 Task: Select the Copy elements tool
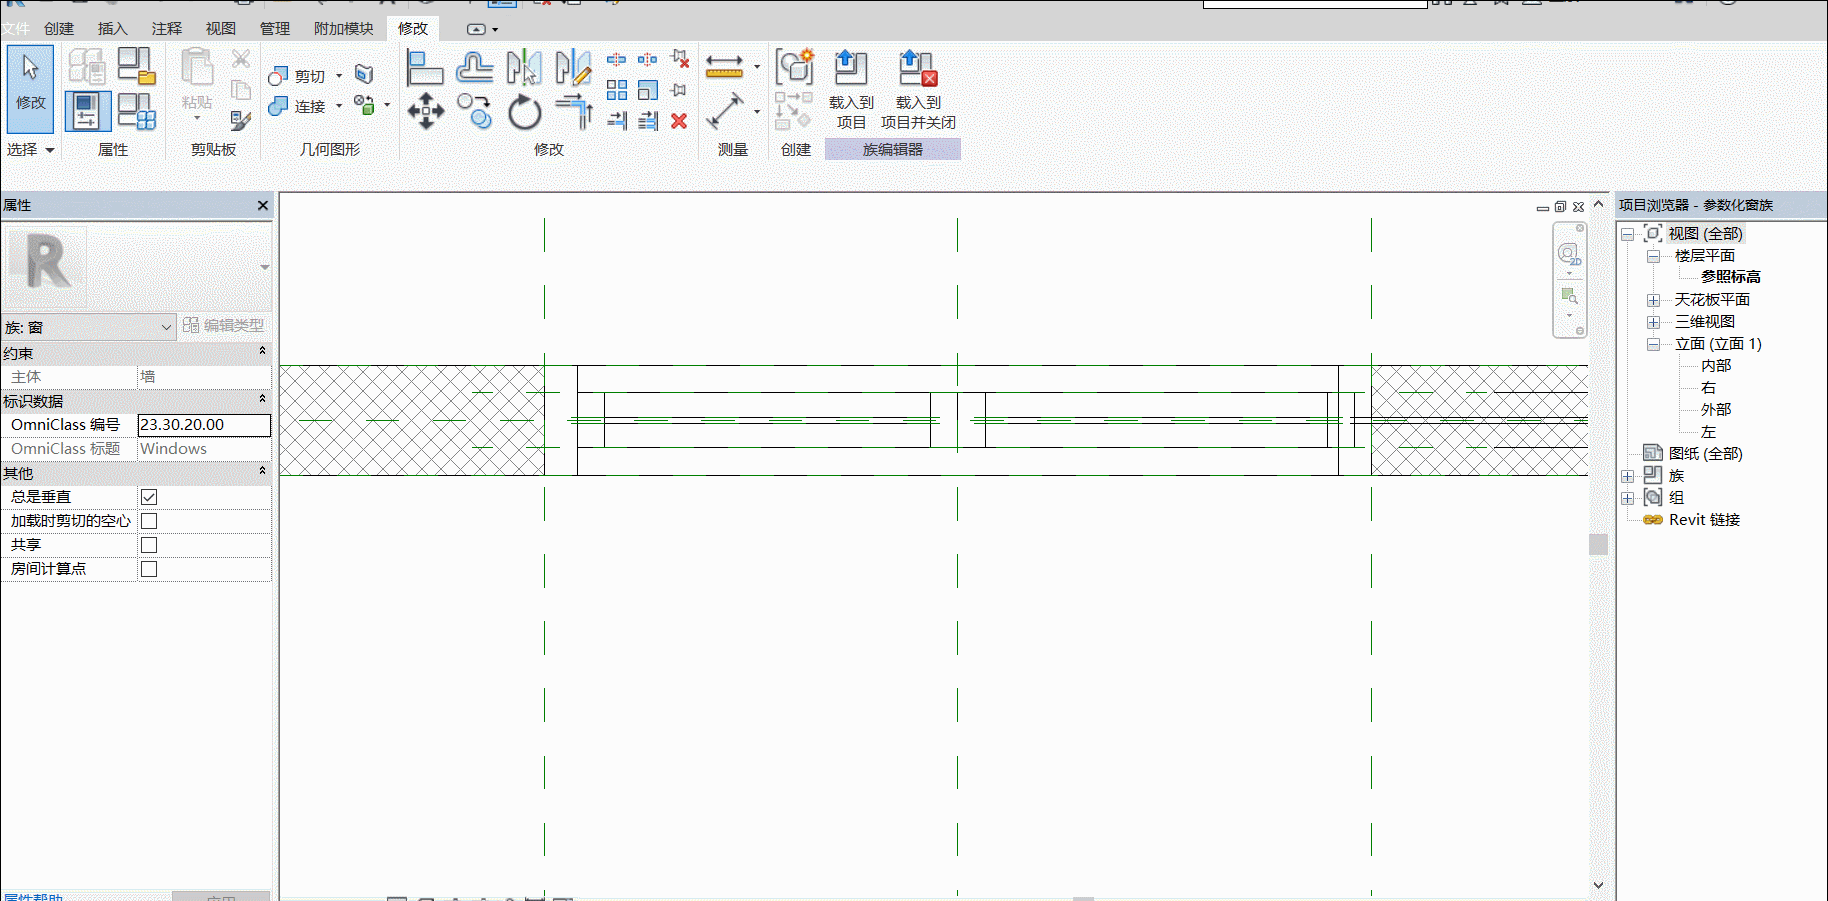(475, 112)
